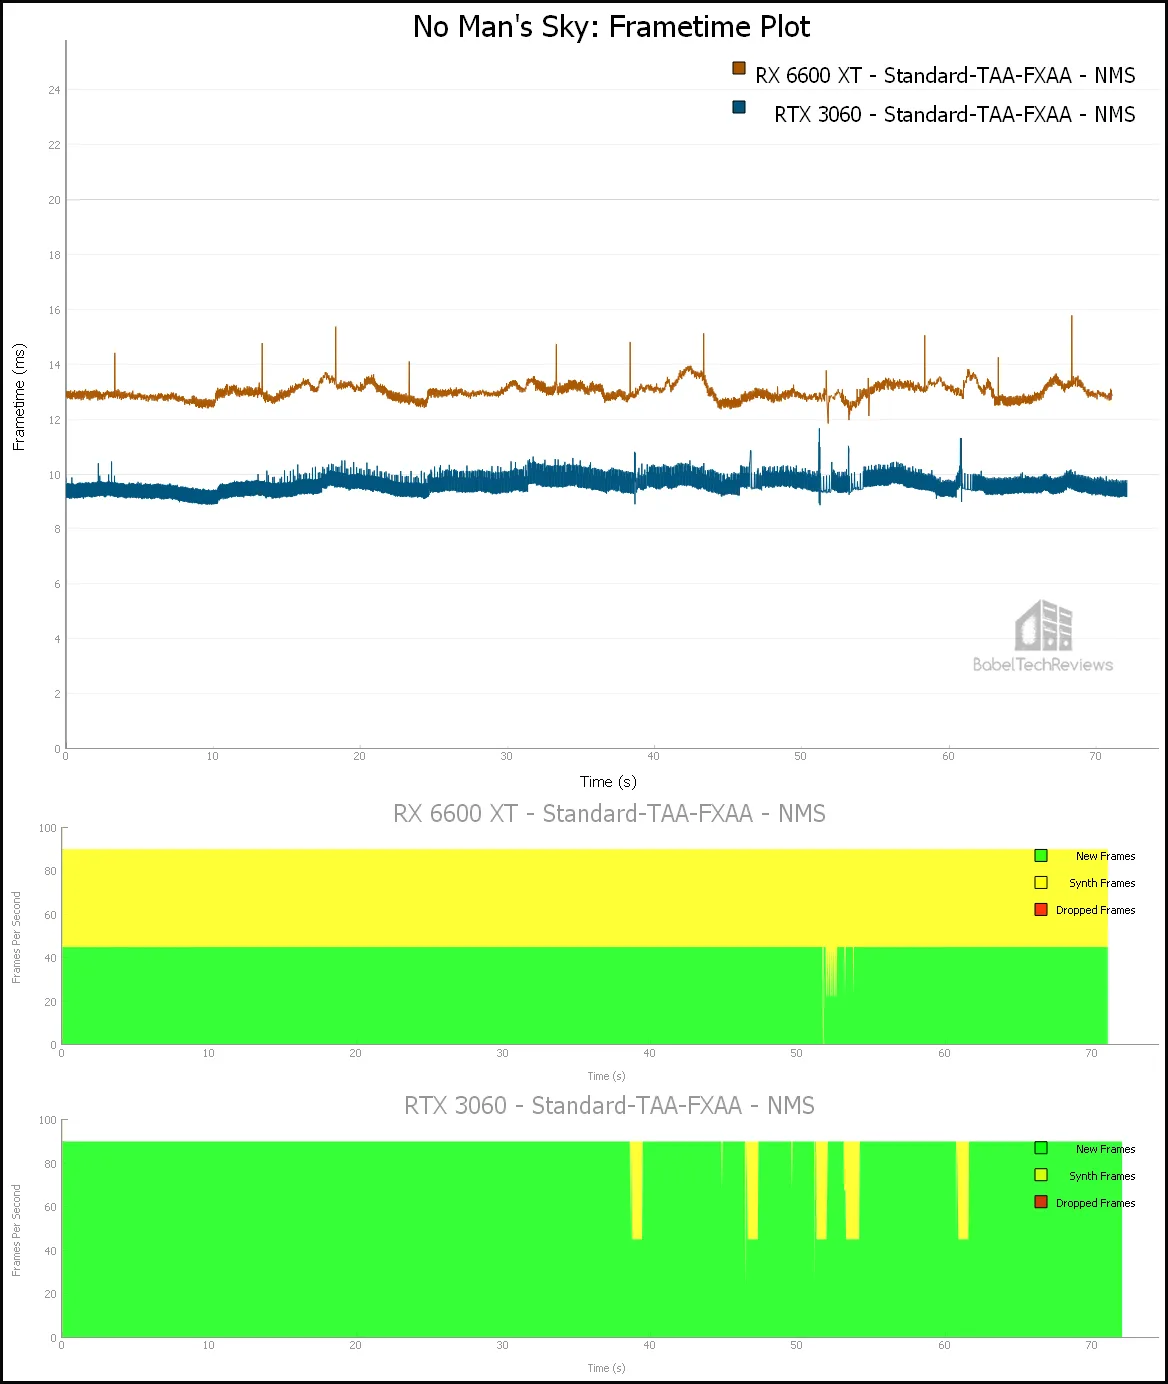The height and width of the screenshot is (1384, 1168).
Task: Click red Dropped Frames swatch in RX 6600 XT chart
Action: (1041, 909)
